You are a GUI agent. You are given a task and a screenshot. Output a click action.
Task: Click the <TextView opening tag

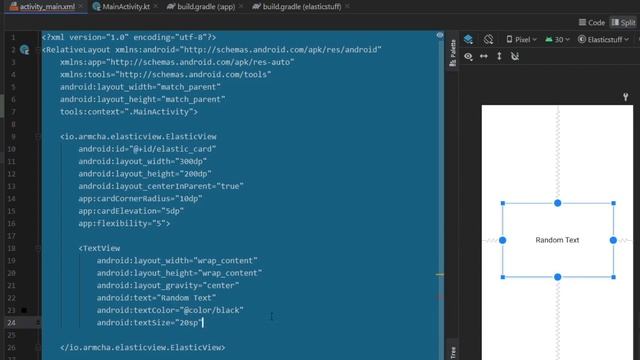pos(99,248)
